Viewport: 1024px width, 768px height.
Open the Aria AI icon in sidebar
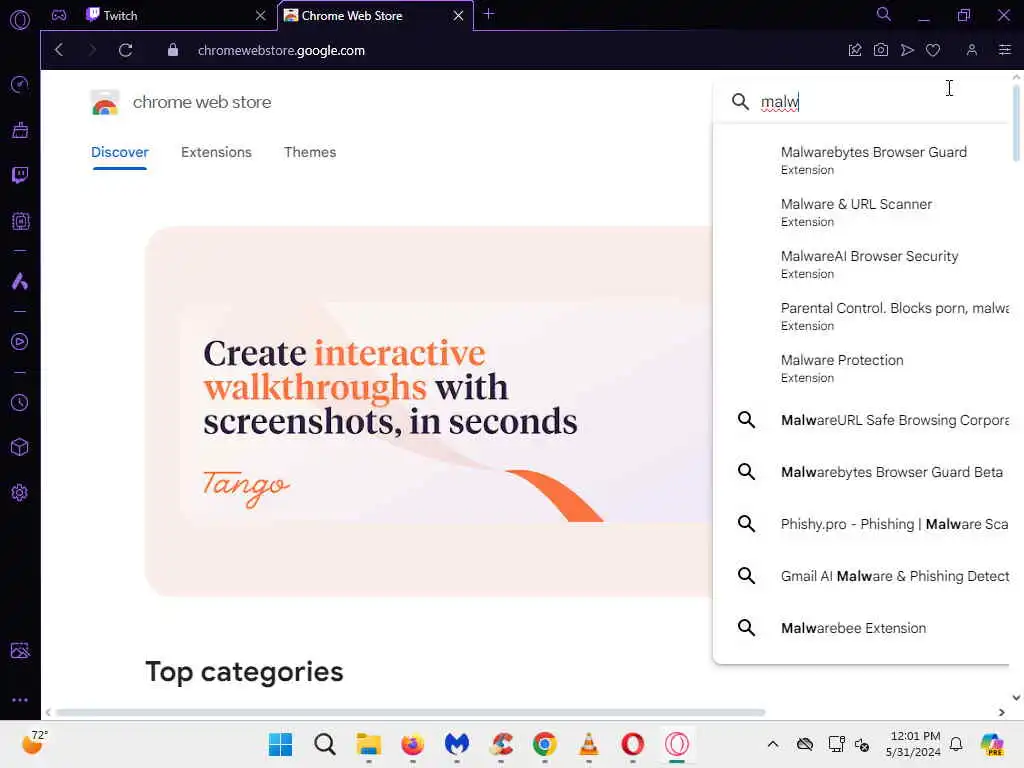pos(20,281)
